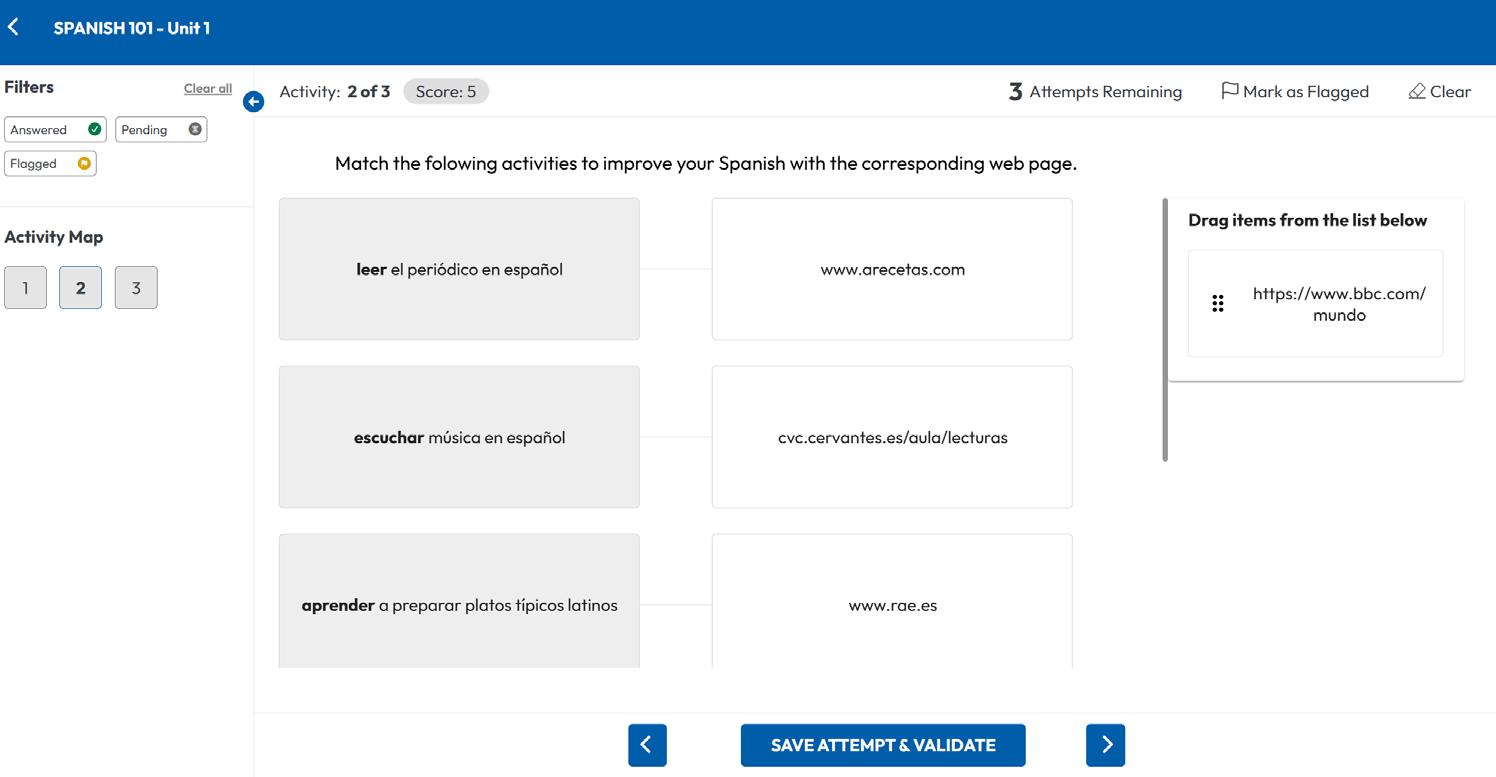Click the vertical scrollbar beside drag list
This screenshot has width=1496, height=777.
[x=1165, y=330]
